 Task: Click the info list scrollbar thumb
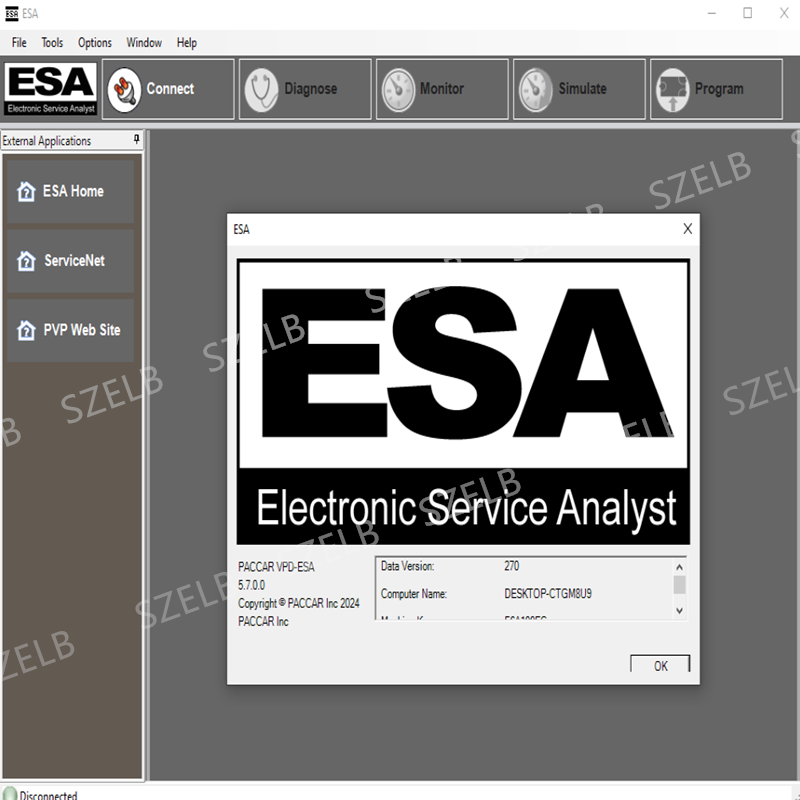pyautogui.click(x=679, y=585)
